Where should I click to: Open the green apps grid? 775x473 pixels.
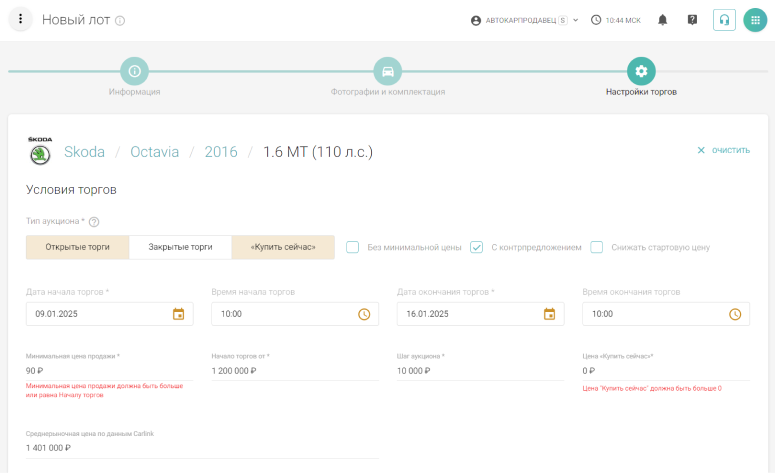click(755, 20)
